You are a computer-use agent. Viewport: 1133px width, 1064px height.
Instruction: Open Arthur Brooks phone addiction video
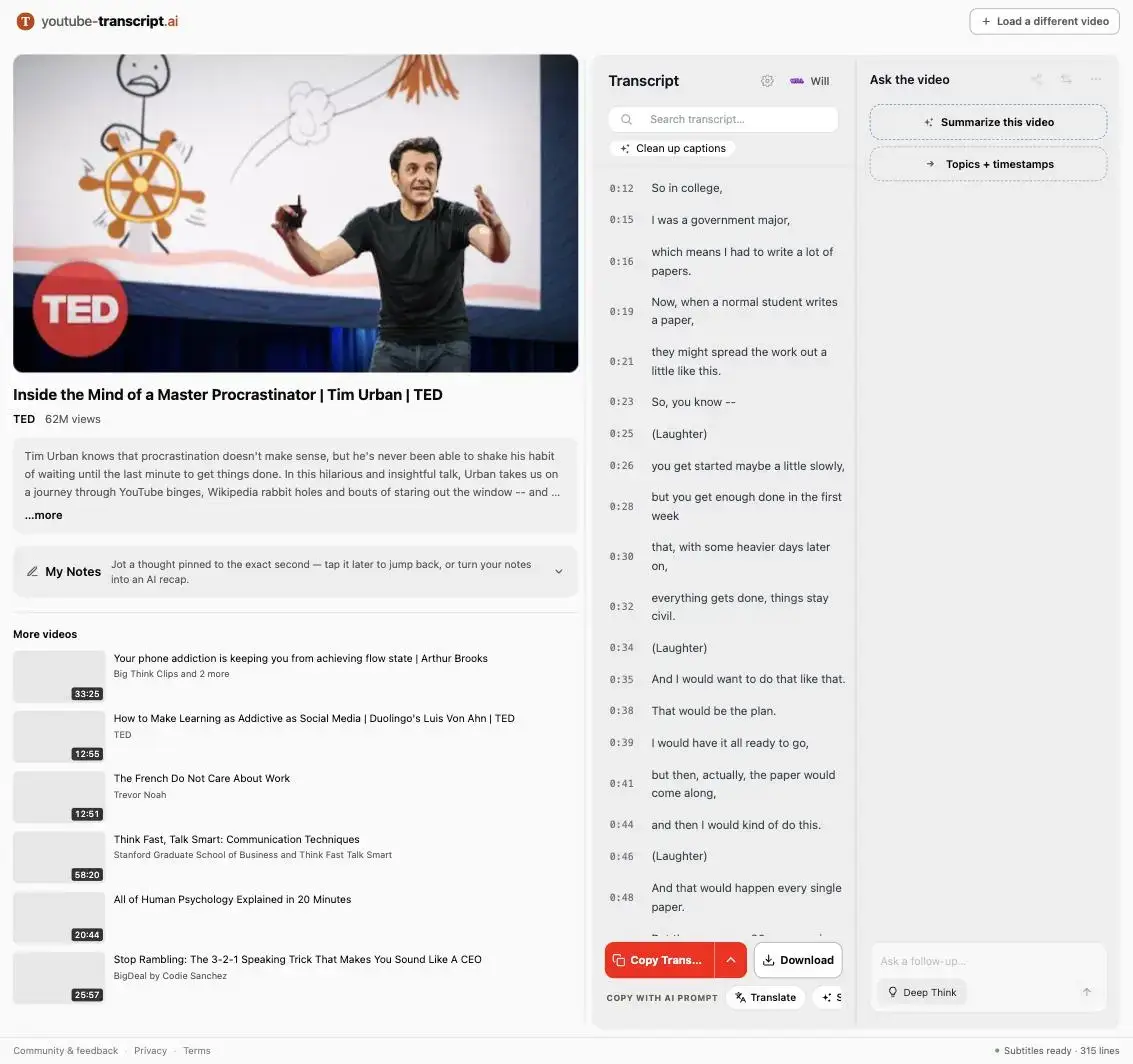pyautogui.click(x=301, y=658)
